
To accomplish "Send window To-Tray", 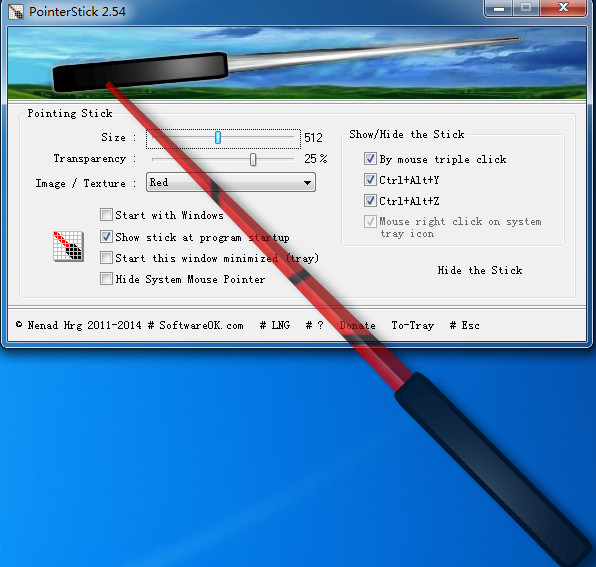I will tap(413, 325).
